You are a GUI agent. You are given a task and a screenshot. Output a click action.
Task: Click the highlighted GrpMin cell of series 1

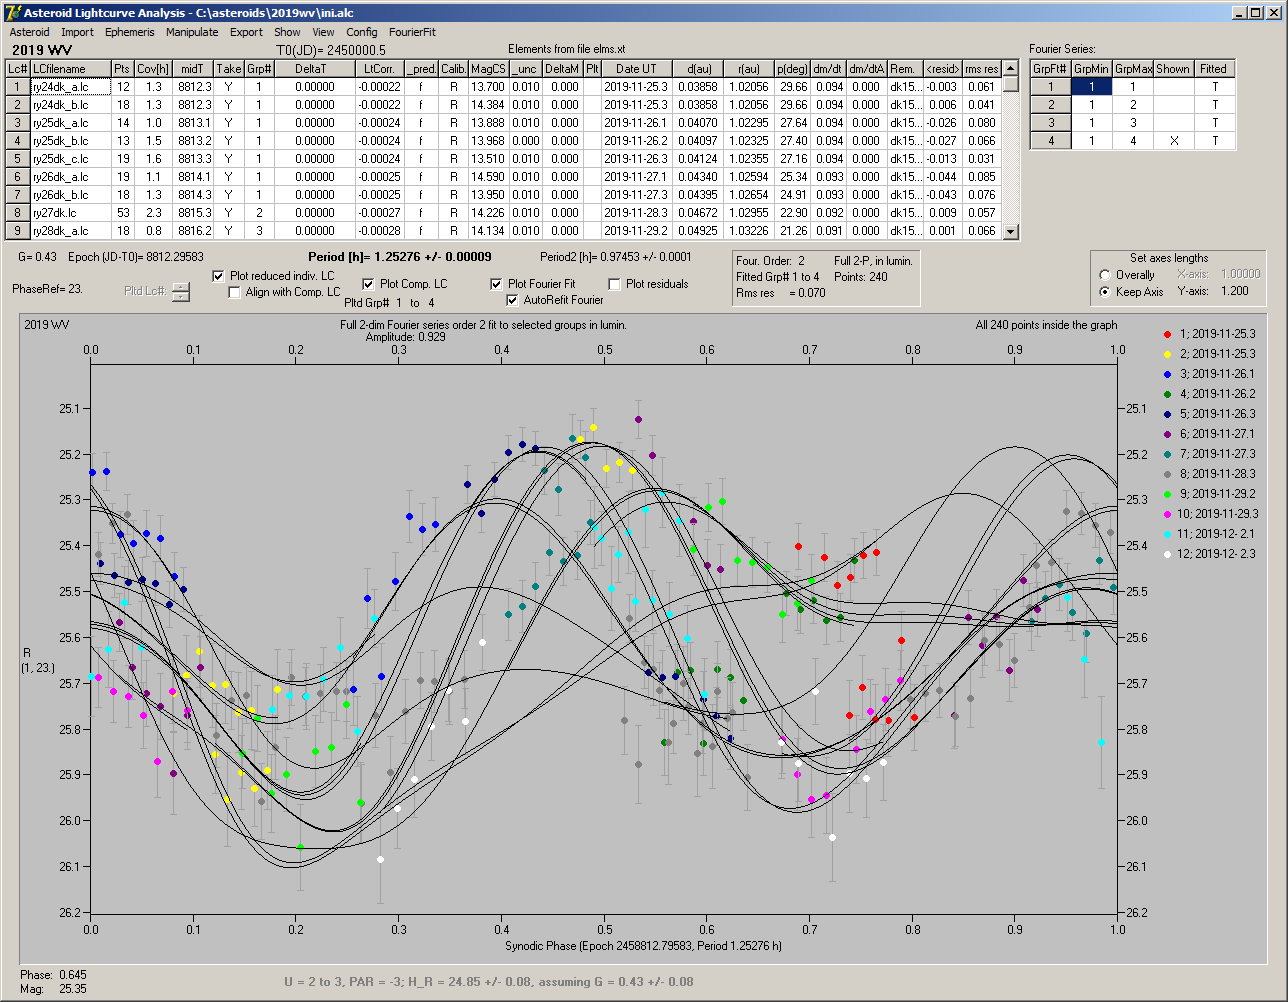pos(1092,87)
